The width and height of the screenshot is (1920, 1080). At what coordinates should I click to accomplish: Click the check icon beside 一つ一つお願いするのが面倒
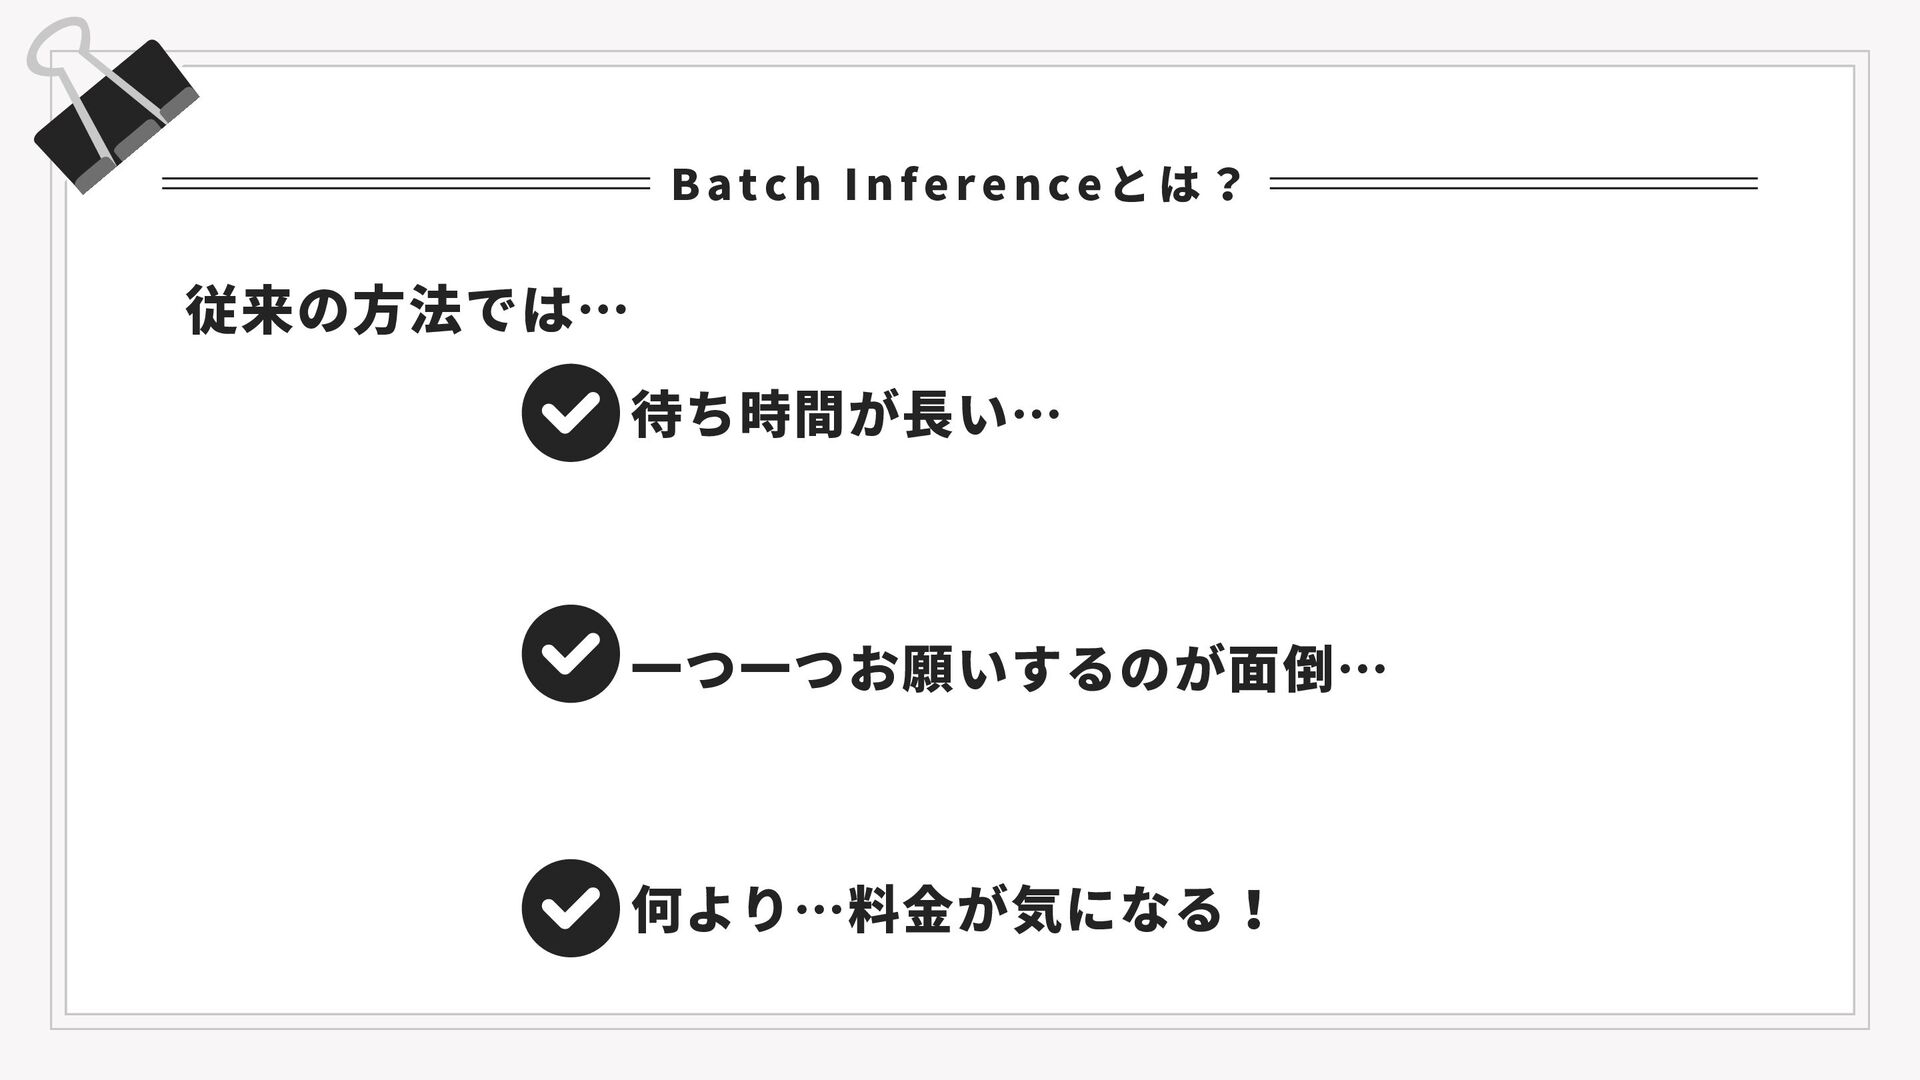(570, 654)
